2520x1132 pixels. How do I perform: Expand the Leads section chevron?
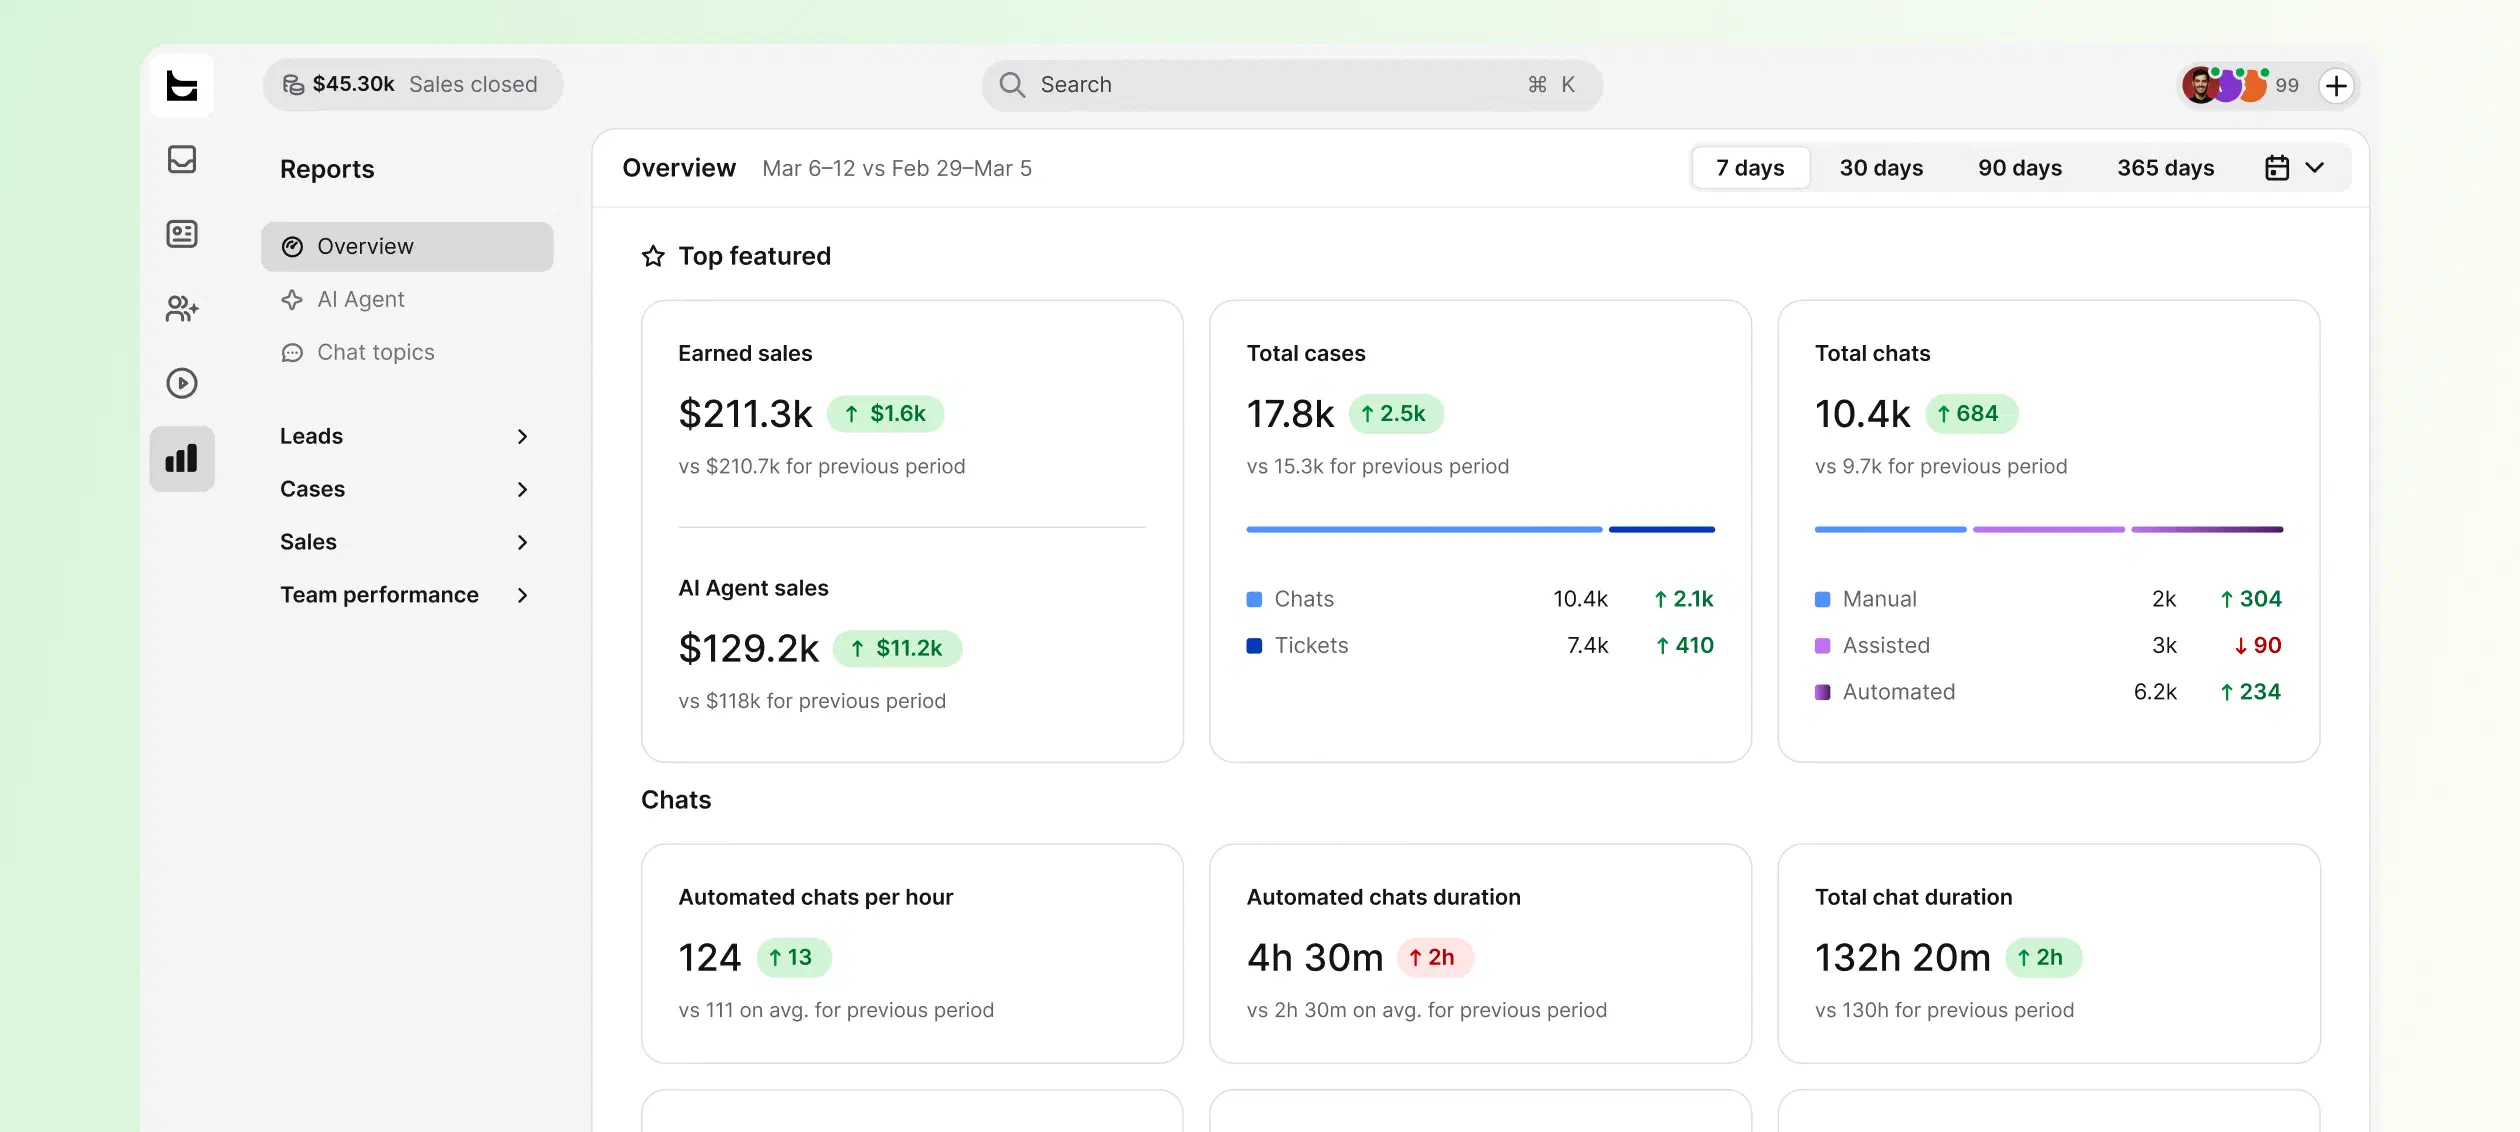point(522,436)
